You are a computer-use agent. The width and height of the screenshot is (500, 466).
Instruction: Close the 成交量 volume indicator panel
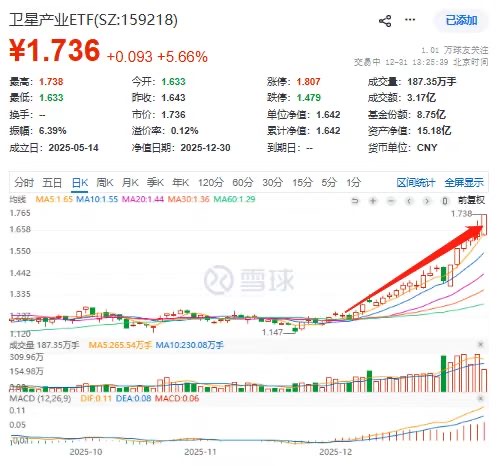(x=480, y=344)
